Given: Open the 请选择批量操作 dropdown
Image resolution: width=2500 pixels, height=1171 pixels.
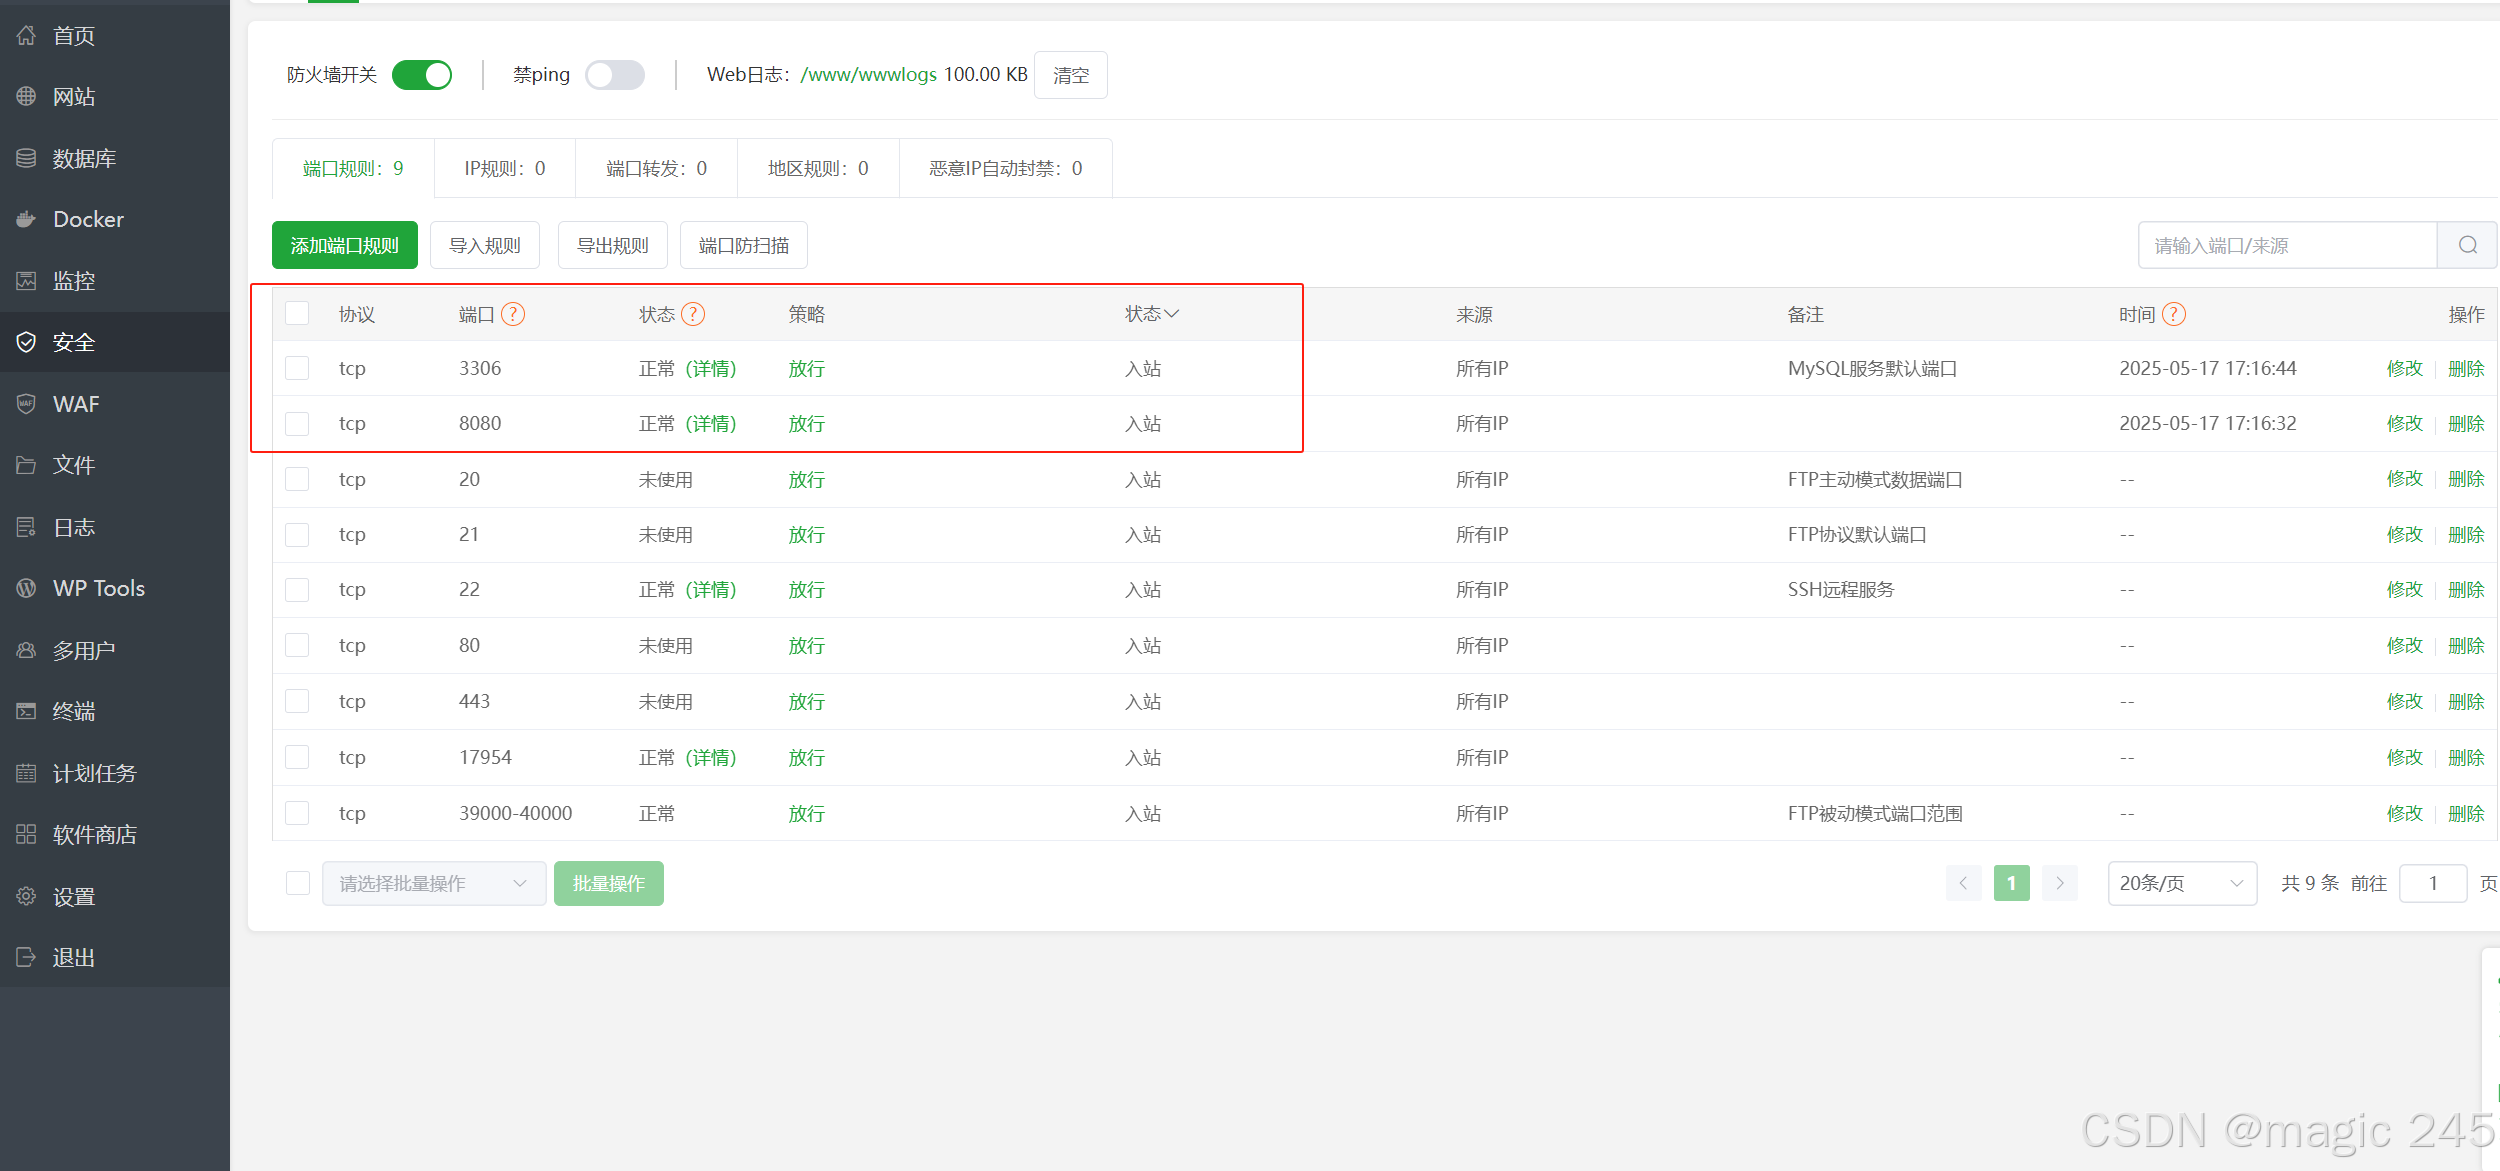Looking at the screenshot, I should [433, 883].
